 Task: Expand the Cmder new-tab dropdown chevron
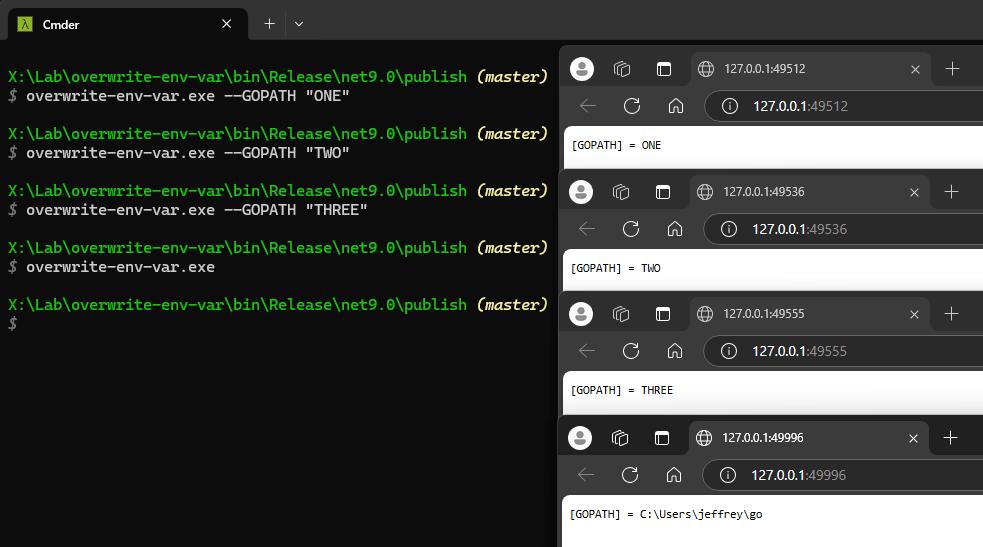tap(298, 23)
